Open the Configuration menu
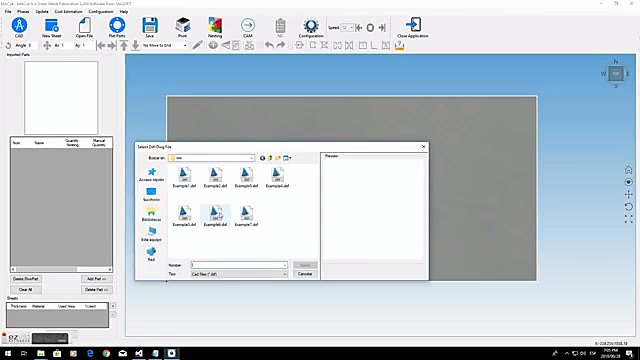The height and width of the screenshot is (360, 640). point(101,11)
